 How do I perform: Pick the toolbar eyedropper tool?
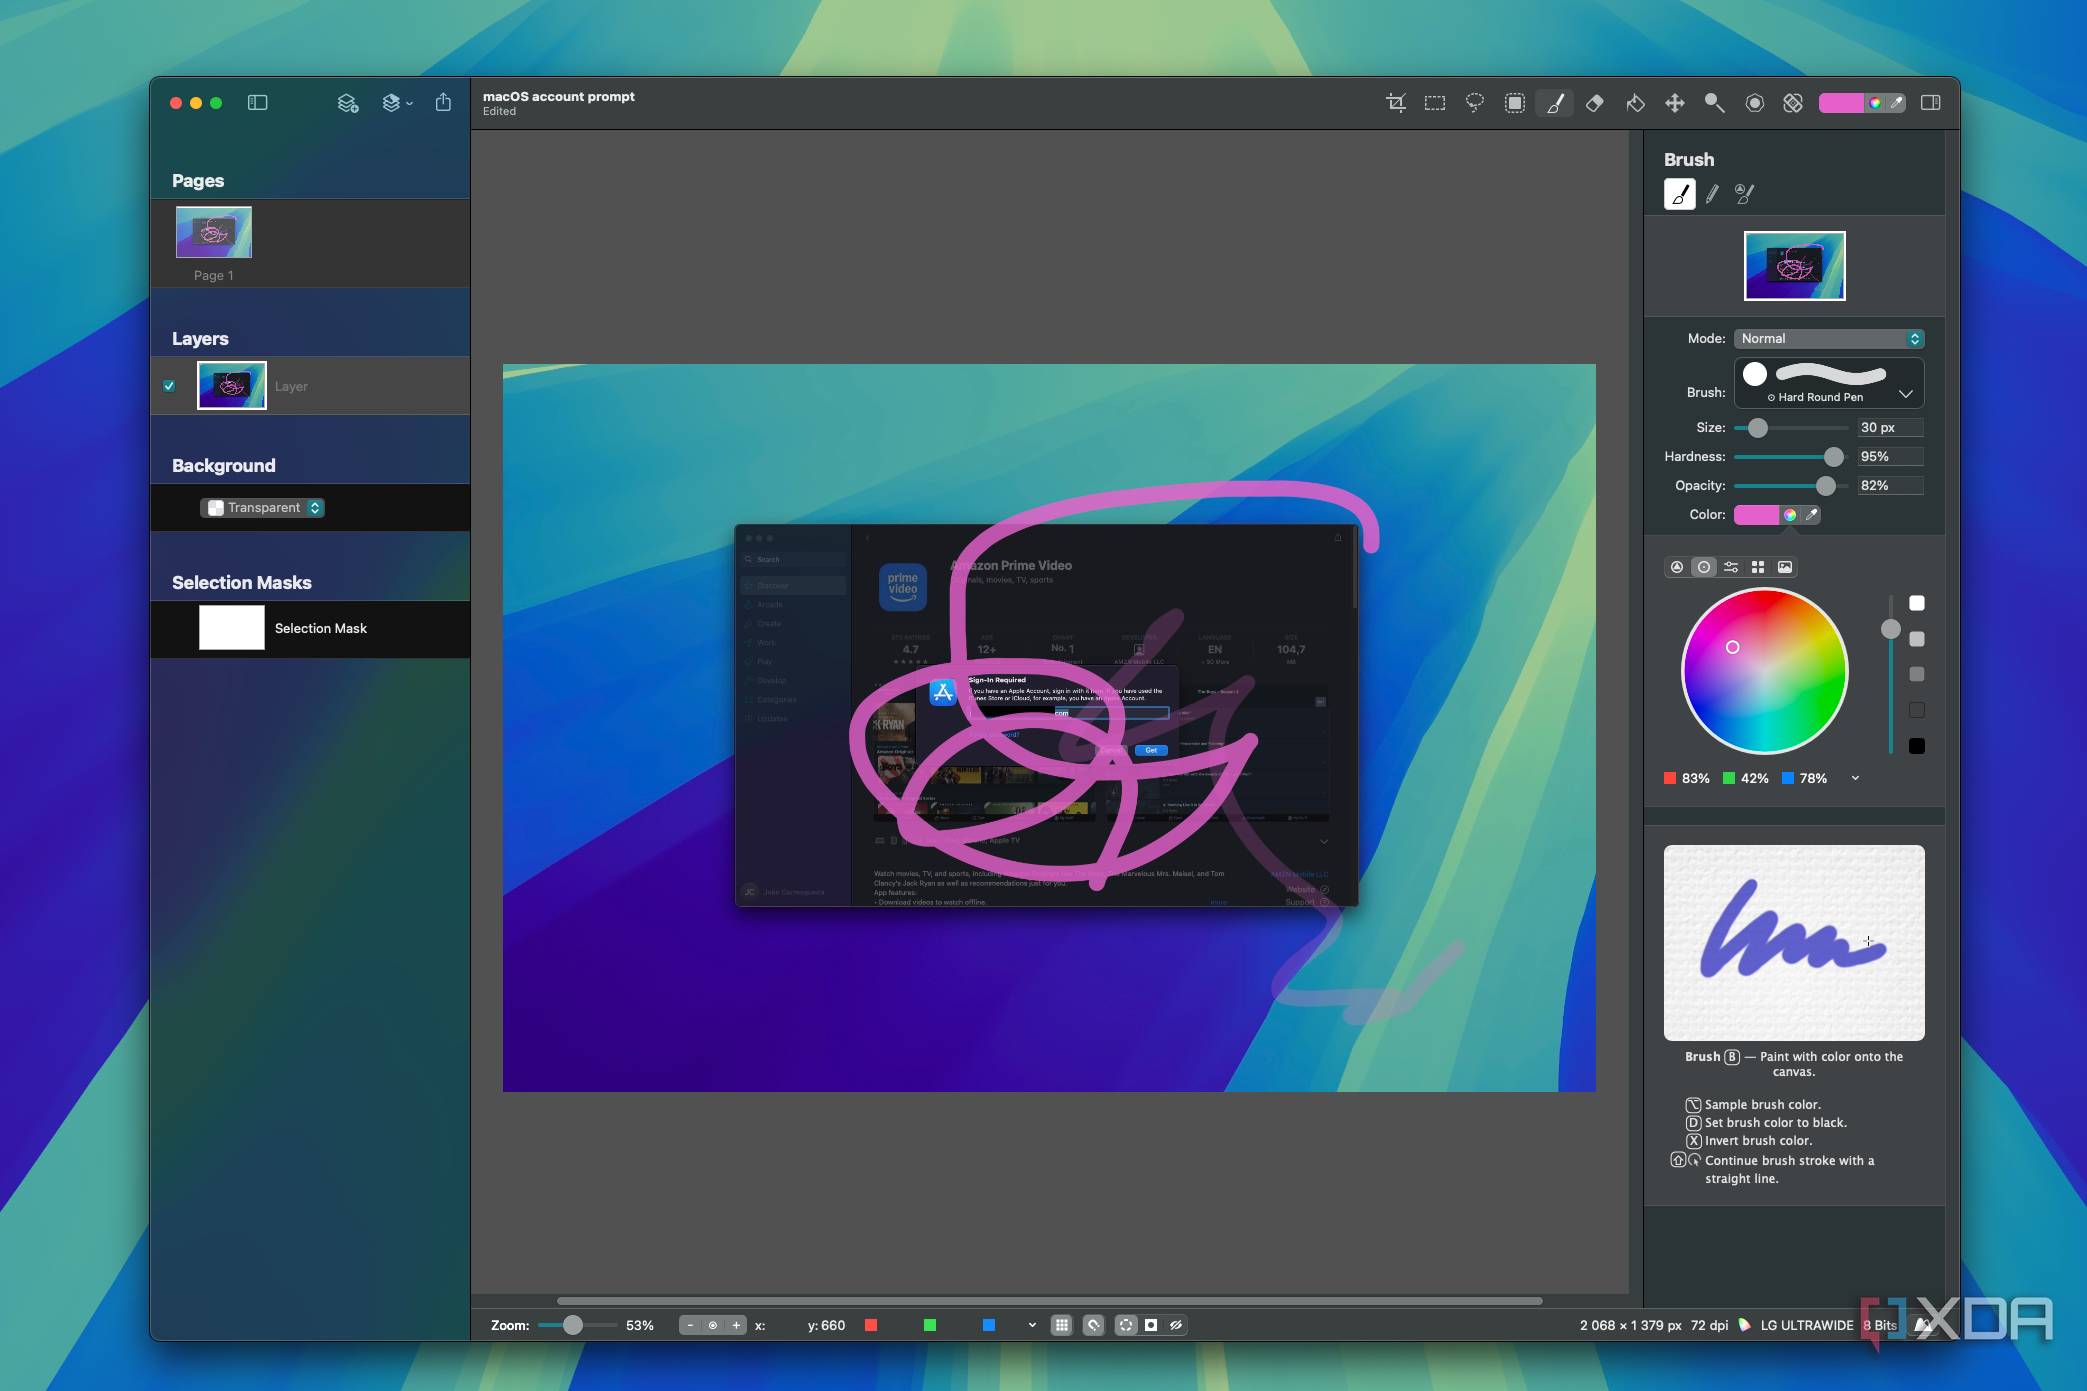click(x=1897, y=103)
